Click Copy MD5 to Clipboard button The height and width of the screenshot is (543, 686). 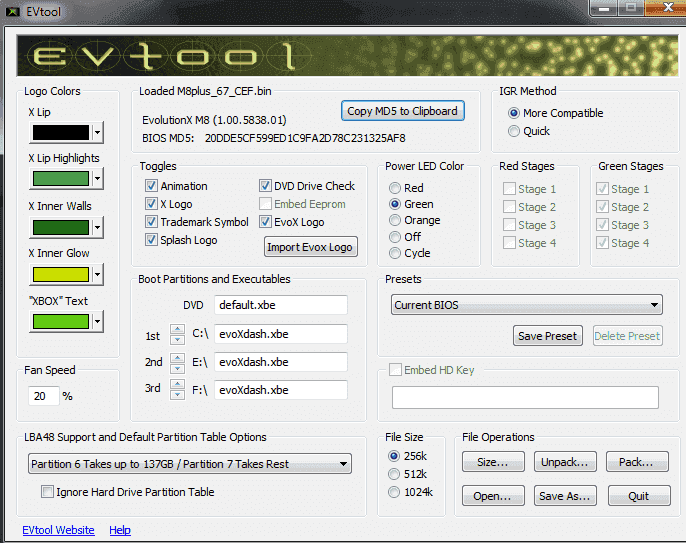click(402, 111)
